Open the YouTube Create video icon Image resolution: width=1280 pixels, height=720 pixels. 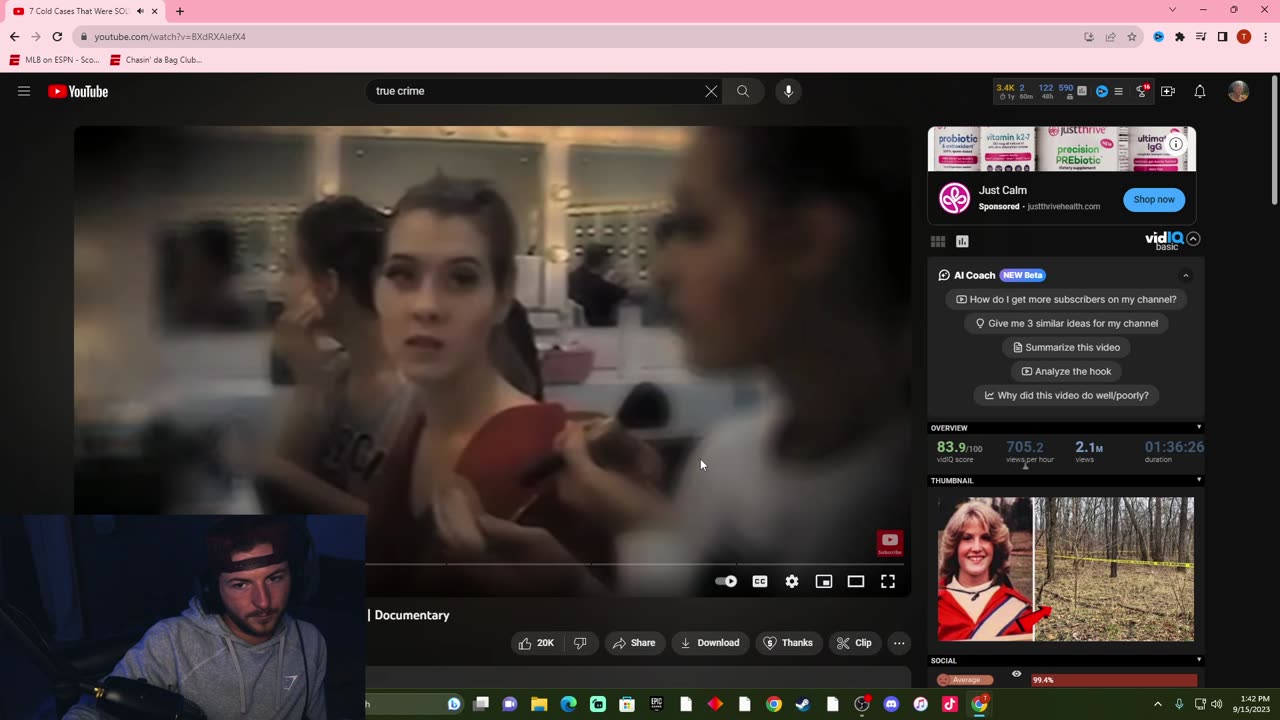[1168, 91]
